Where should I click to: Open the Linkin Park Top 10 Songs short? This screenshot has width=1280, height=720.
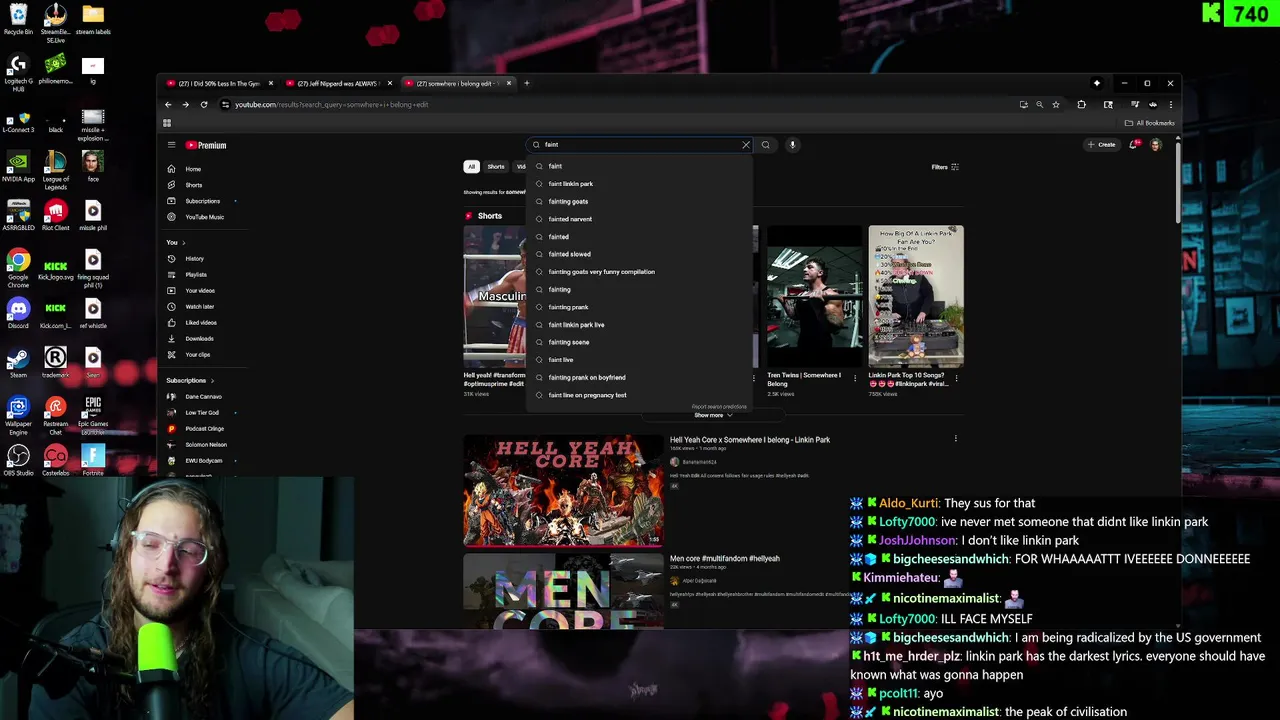click(916, 296)
